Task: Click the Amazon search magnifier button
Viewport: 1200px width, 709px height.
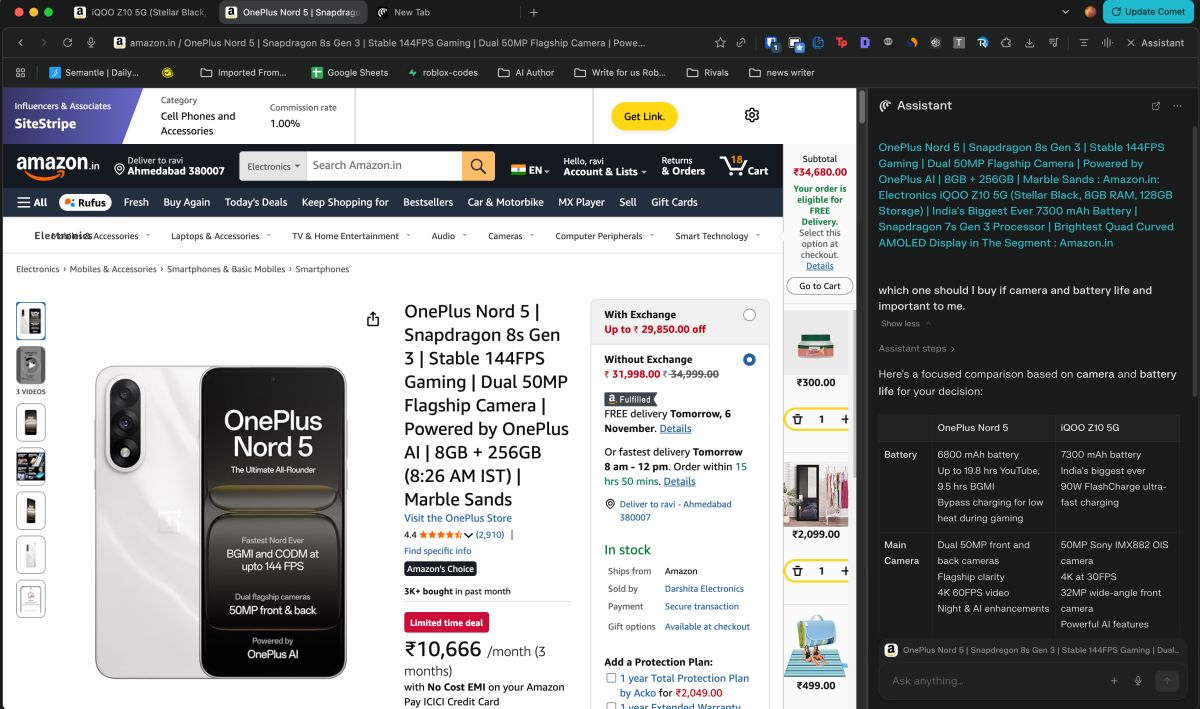Action: tap(478, 166)
